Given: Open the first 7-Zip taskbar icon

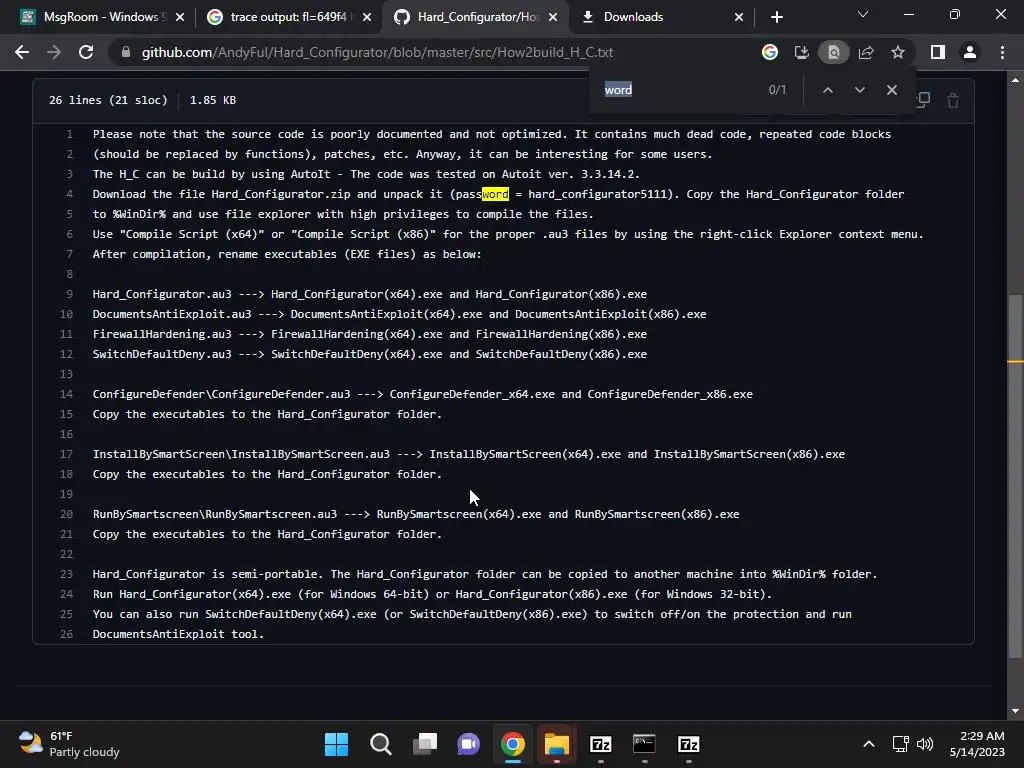Looking at the screenshot, I should (x=600, y=744).
